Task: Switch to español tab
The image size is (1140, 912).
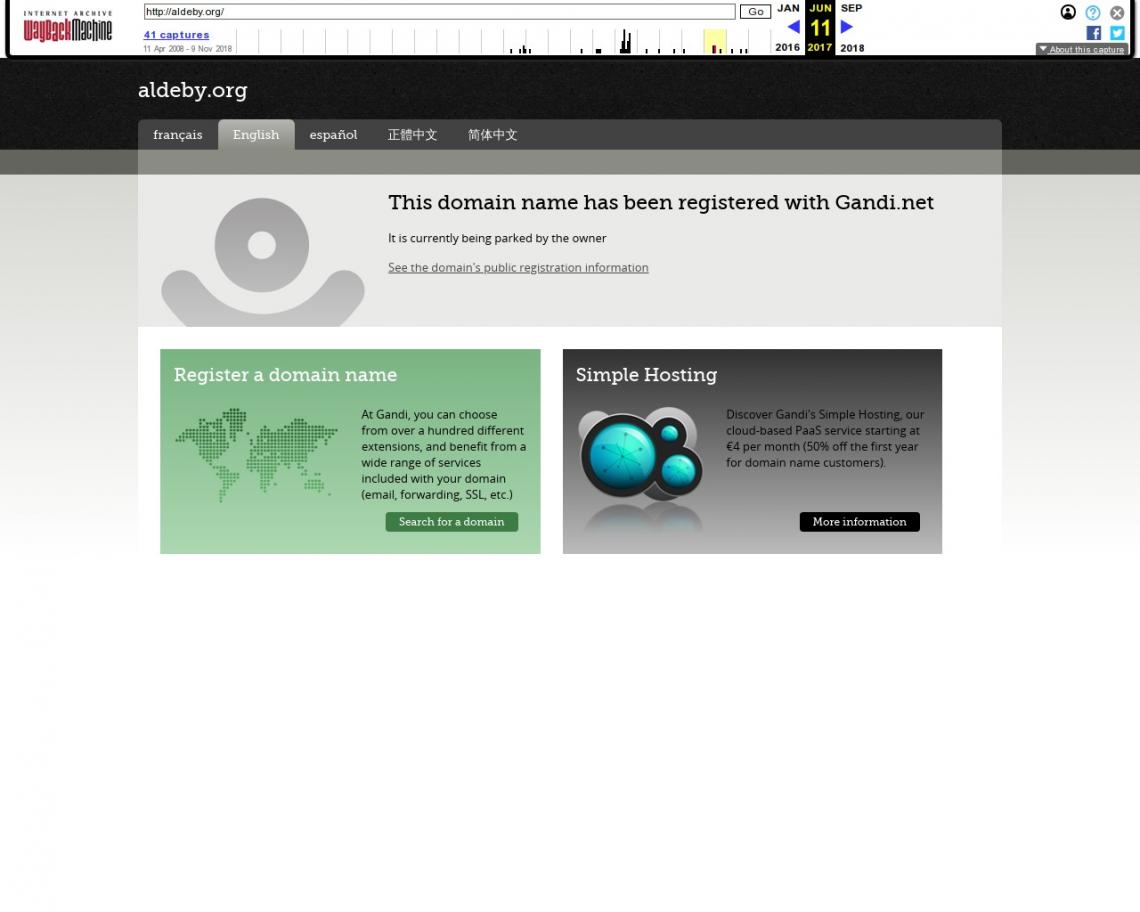Action: click(333, 135)
